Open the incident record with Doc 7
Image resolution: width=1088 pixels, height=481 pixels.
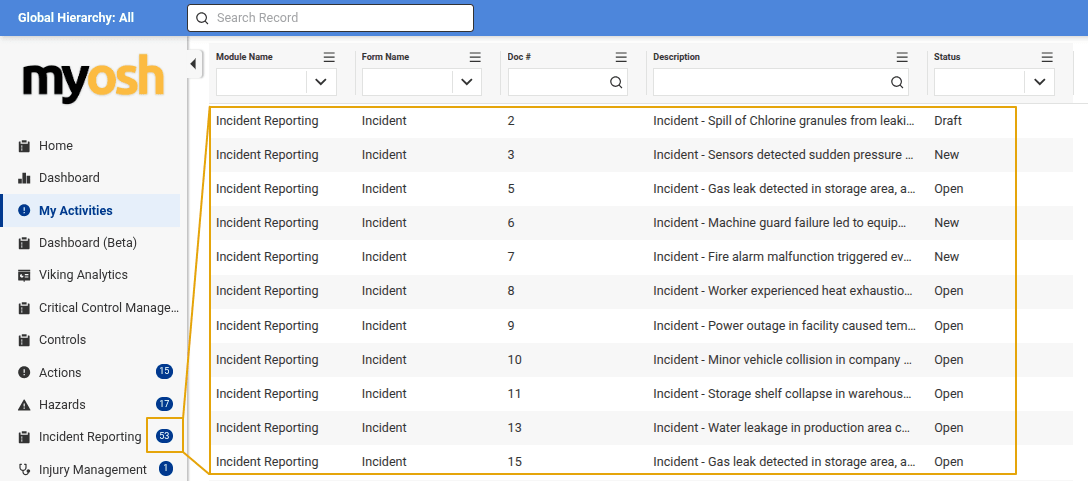click(511, 257)
